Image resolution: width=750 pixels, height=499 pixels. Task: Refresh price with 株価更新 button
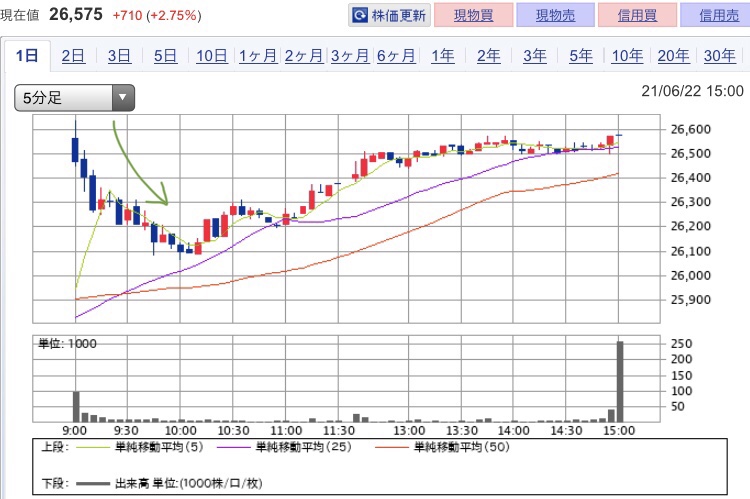[389, 15]
